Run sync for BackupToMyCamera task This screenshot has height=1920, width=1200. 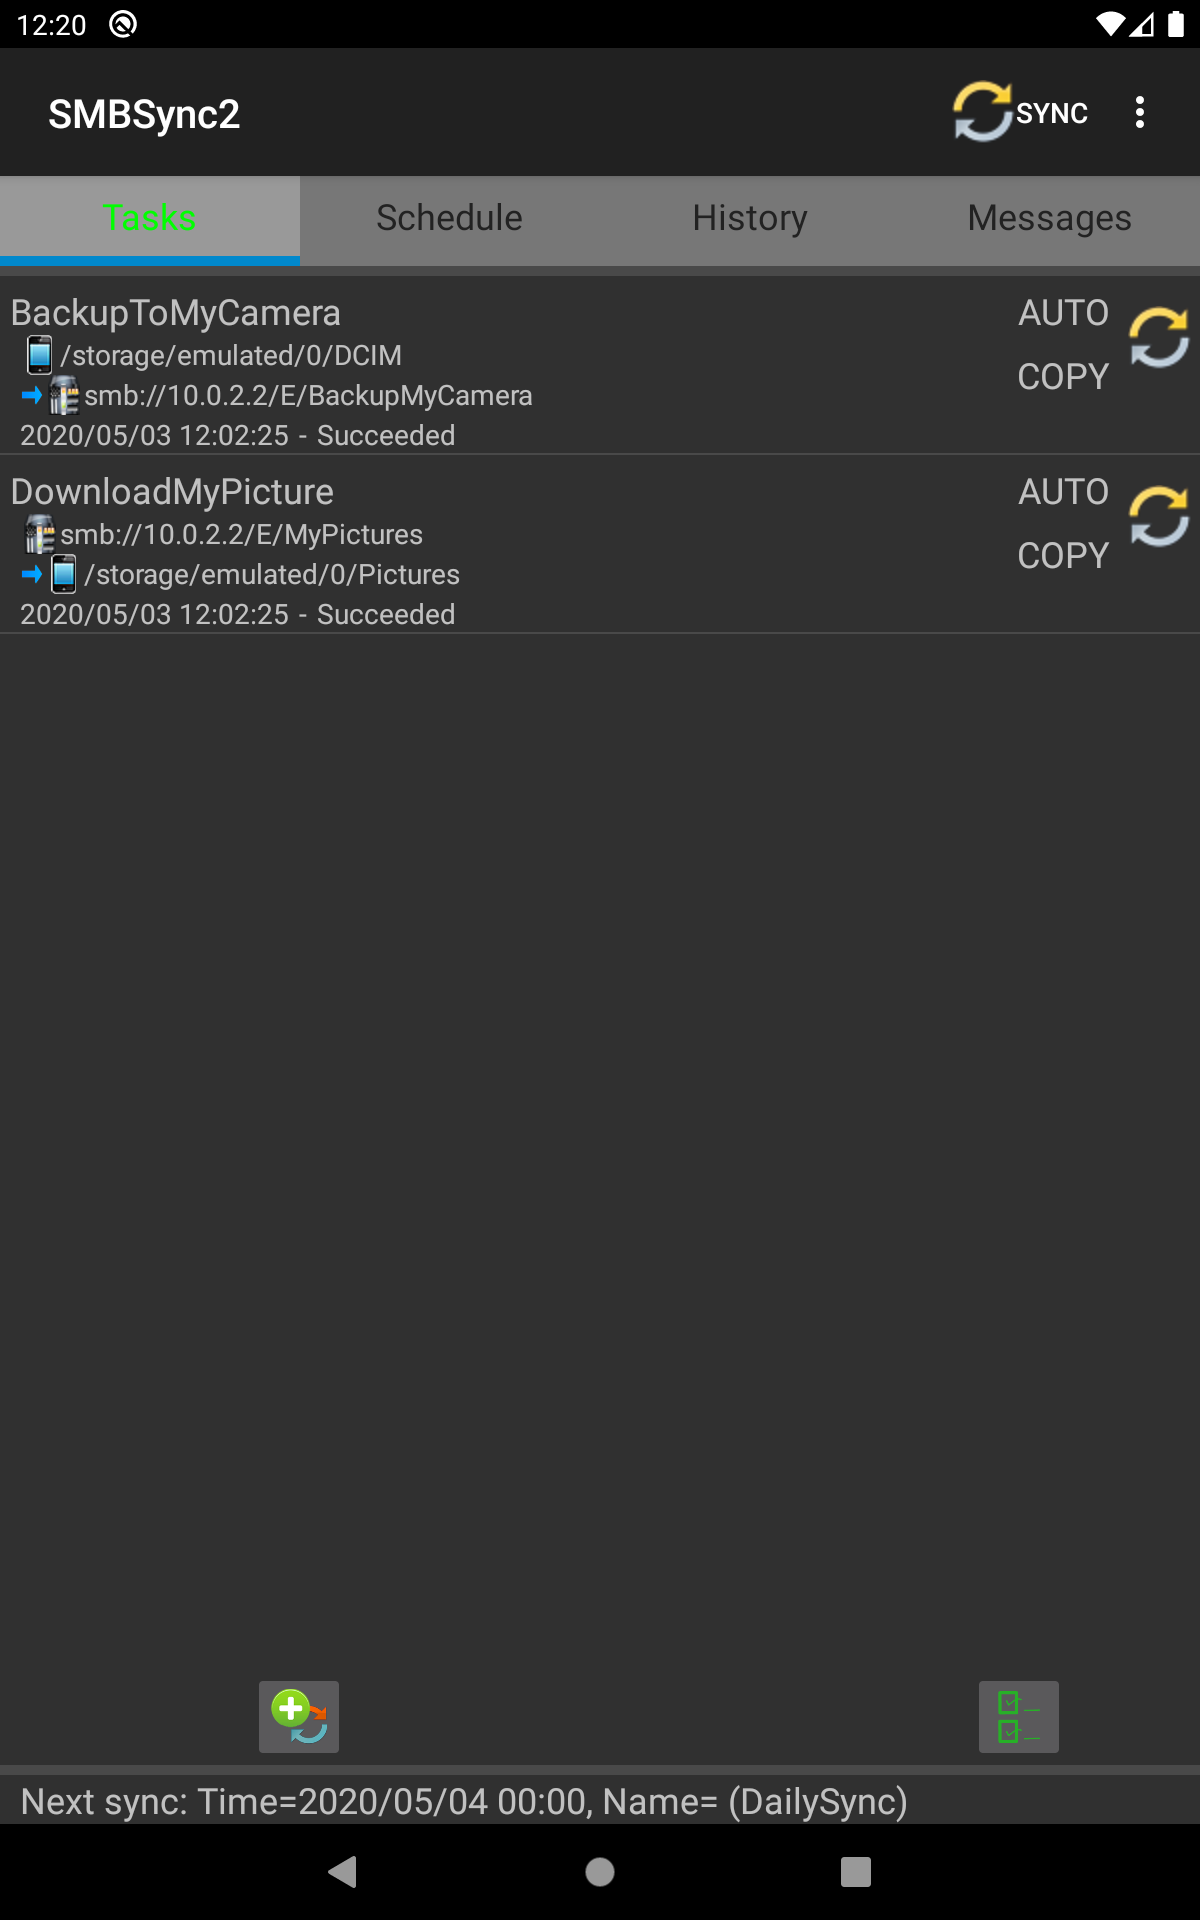coord(1159,338)
